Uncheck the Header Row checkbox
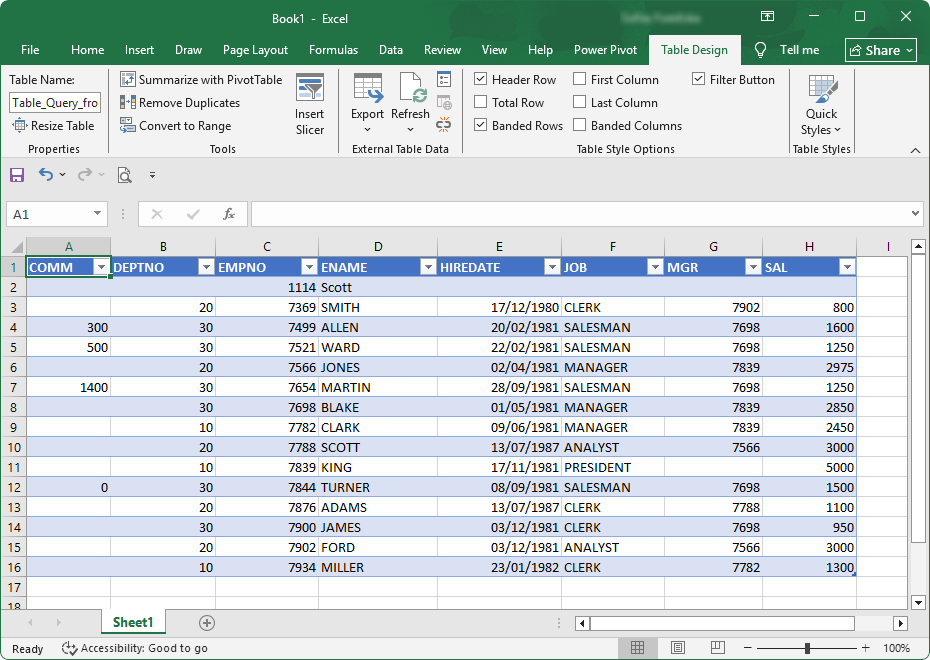930x660 pixels. click(x=481, y=79)
